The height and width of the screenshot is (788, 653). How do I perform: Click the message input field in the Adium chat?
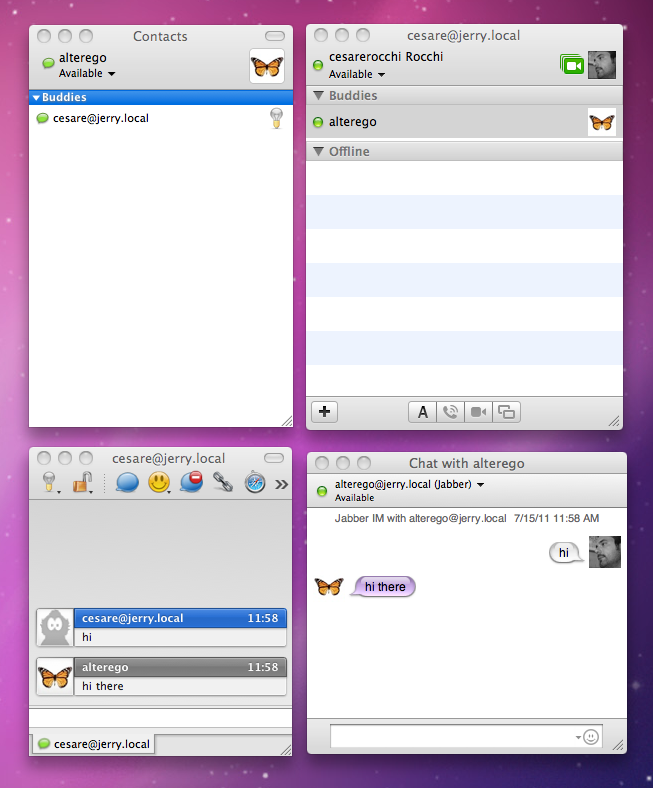pos(160,718)
